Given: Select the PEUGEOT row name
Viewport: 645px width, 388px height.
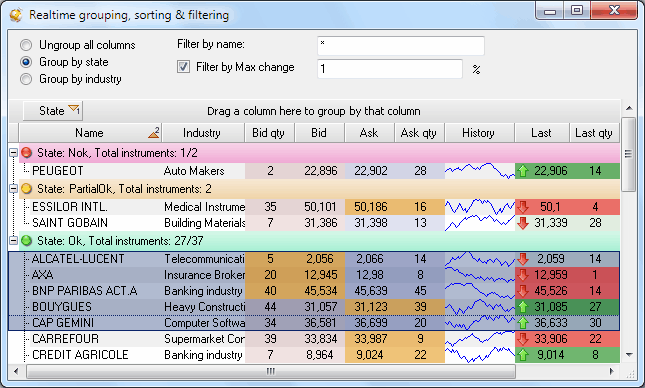Looking at the screenshot, I should pos(58,171).
